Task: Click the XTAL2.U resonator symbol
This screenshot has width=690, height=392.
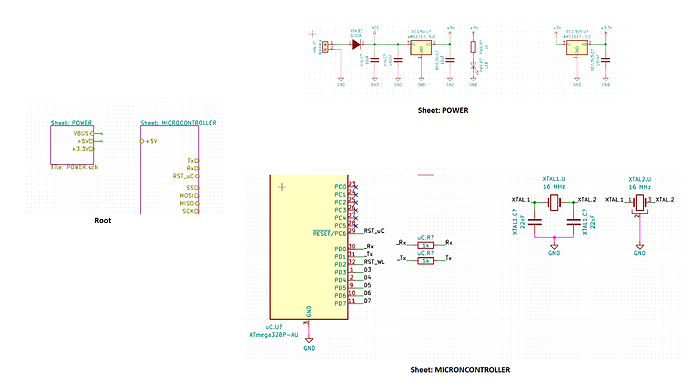Action: pos(640,203)
